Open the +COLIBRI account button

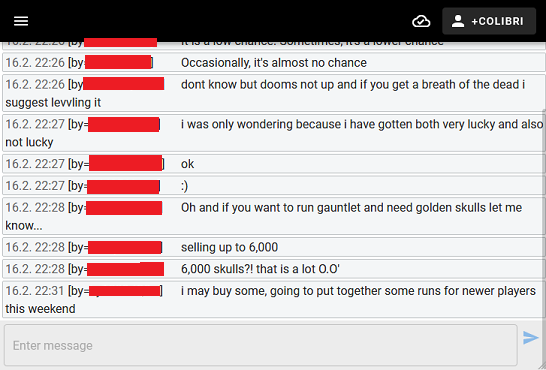[x=489, y=21]
